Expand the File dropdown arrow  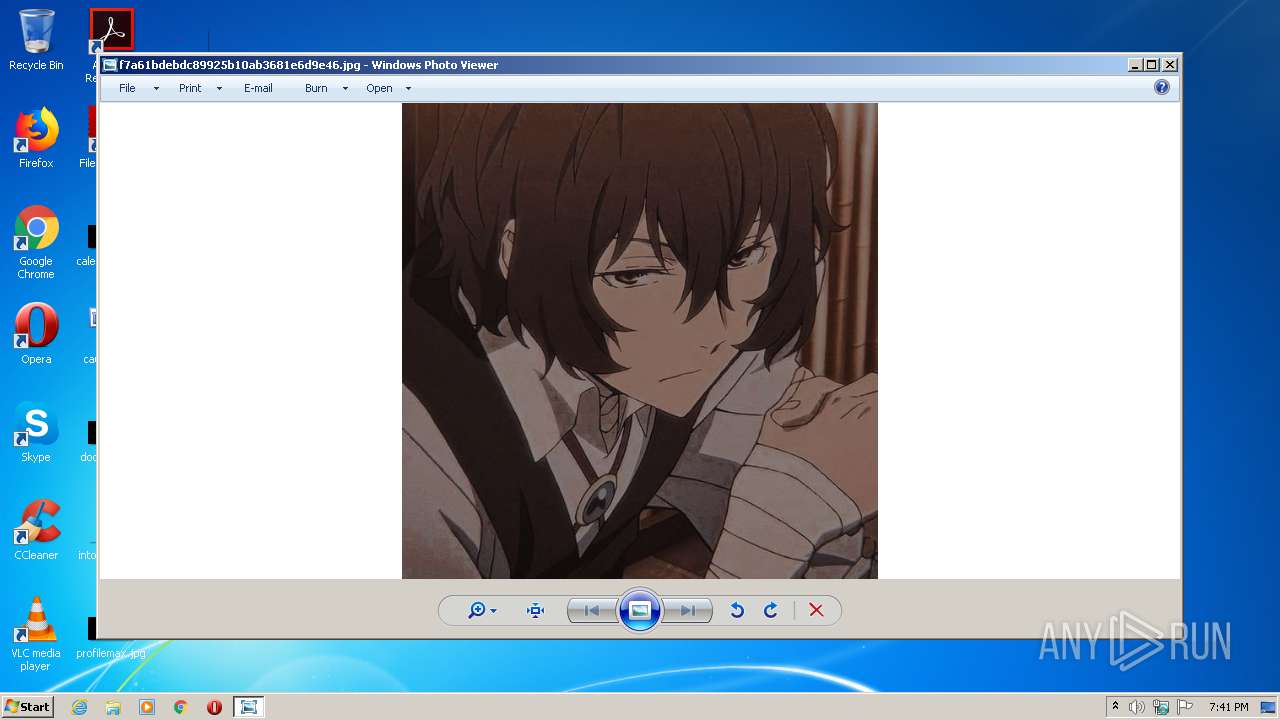click(156, 89)
